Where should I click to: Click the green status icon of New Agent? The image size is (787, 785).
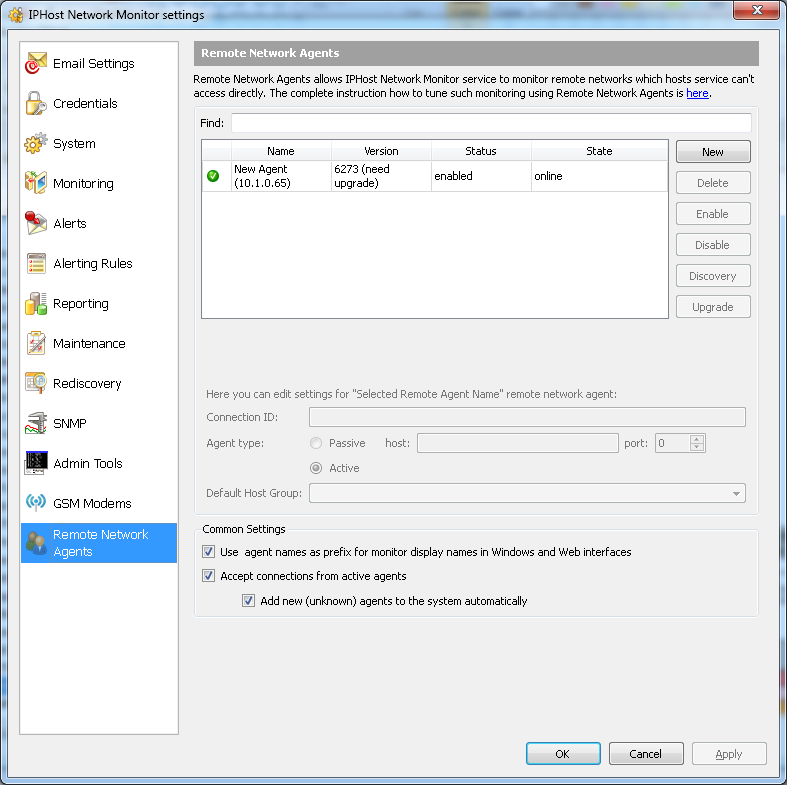click(213, 176)
